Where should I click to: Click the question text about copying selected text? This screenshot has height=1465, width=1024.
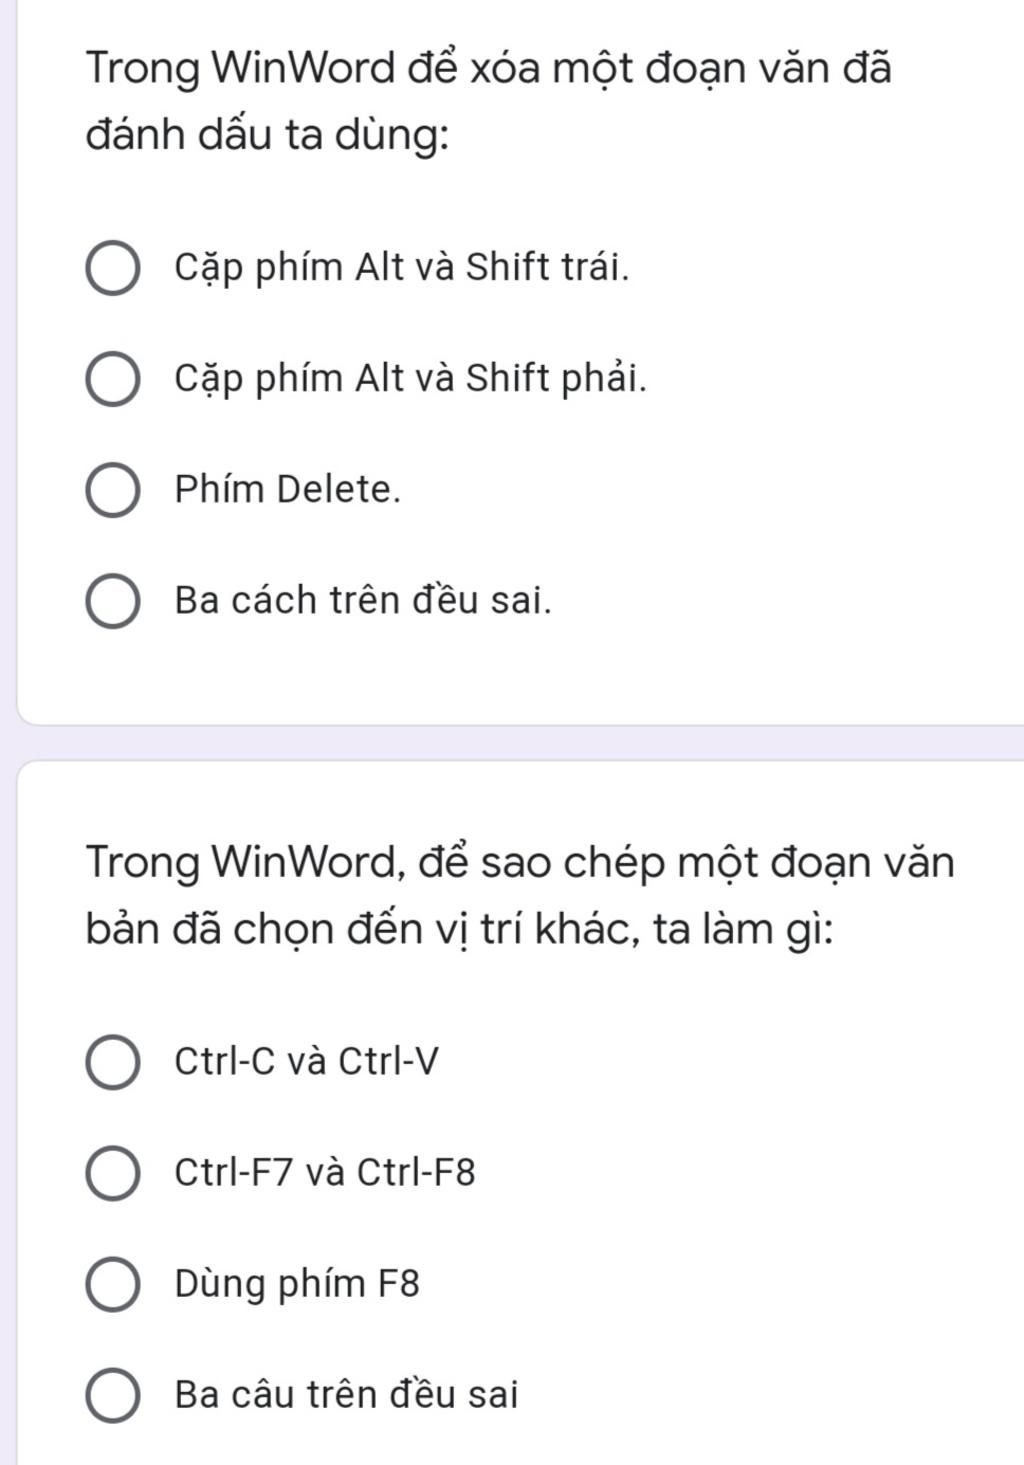pos(520,895)
